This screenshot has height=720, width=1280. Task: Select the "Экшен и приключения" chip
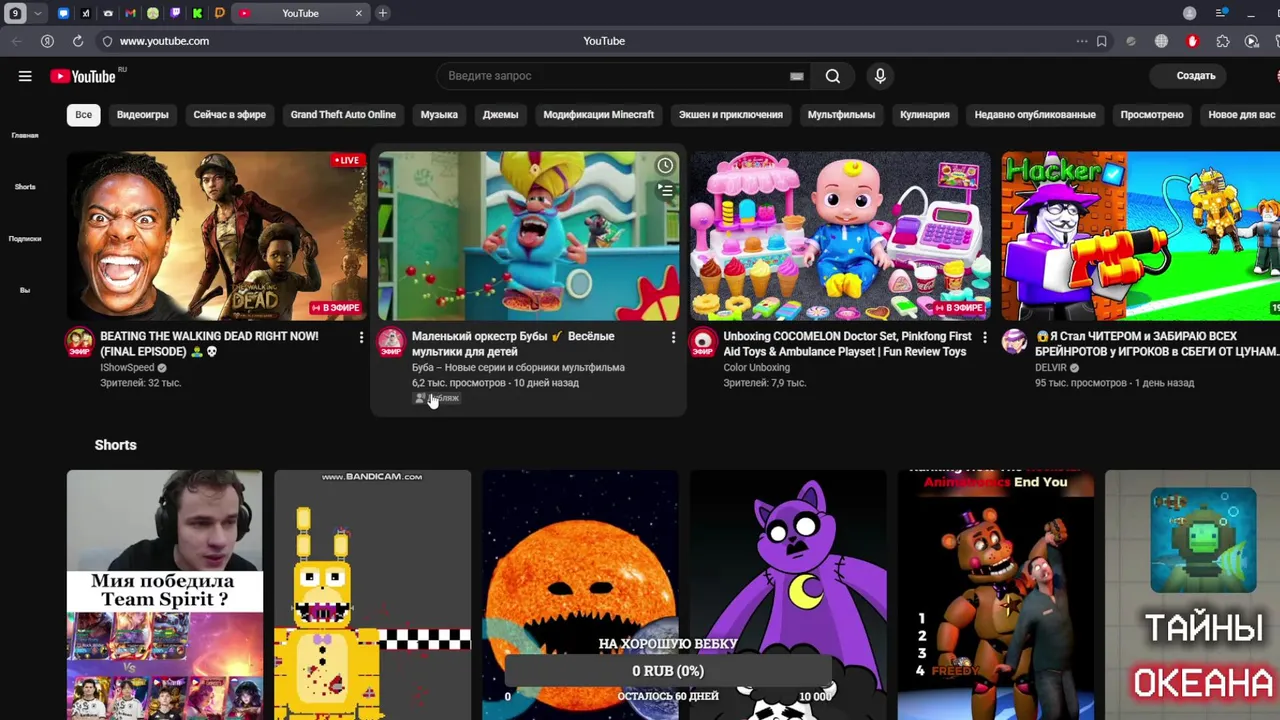tap(731, 114)
